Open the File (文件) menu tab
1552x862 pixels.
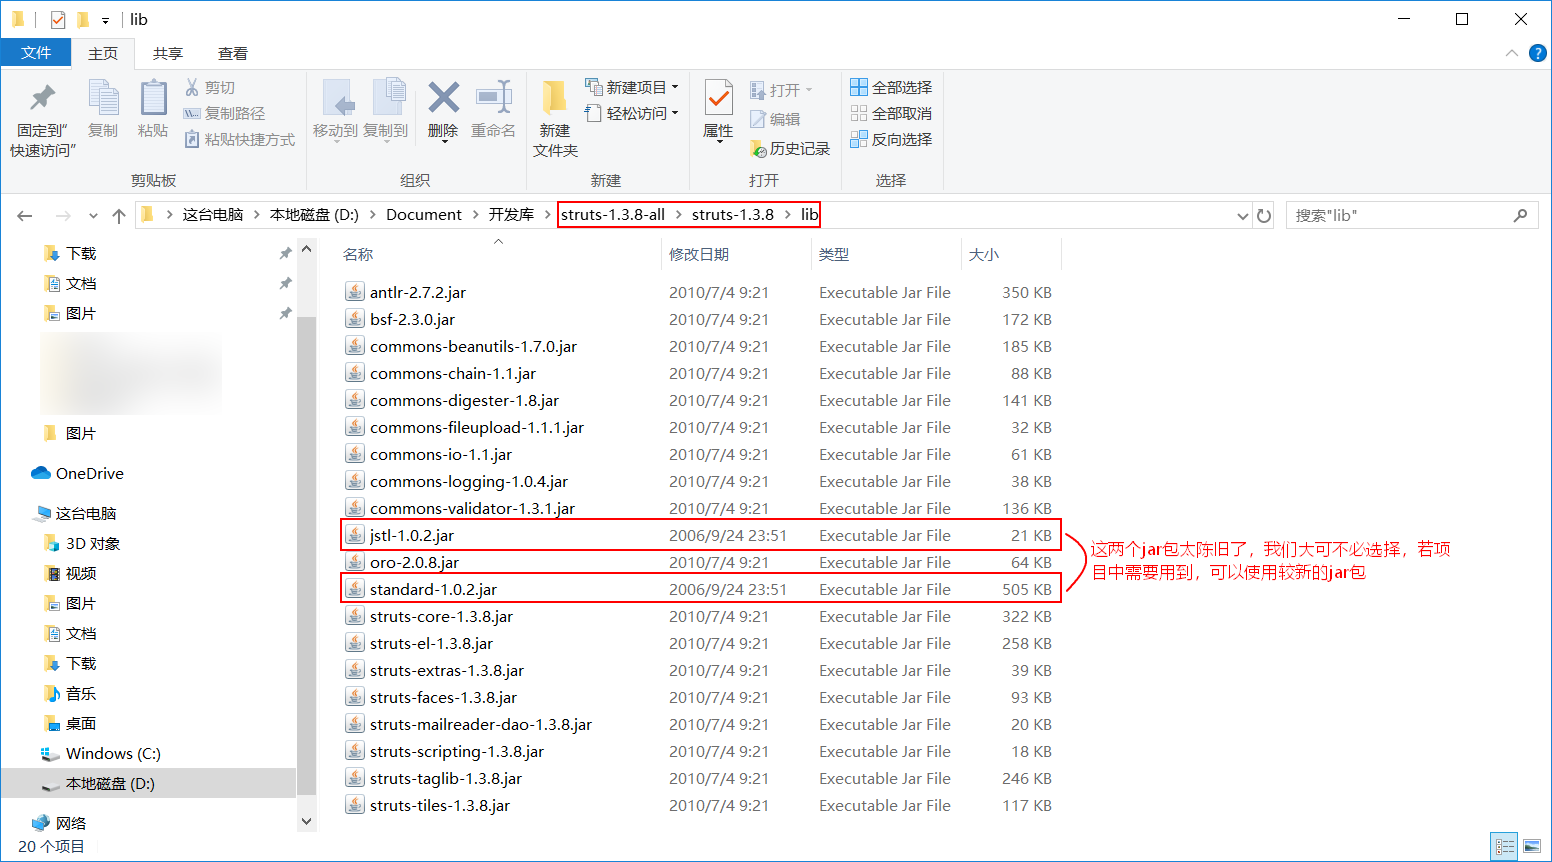(36, 53)
